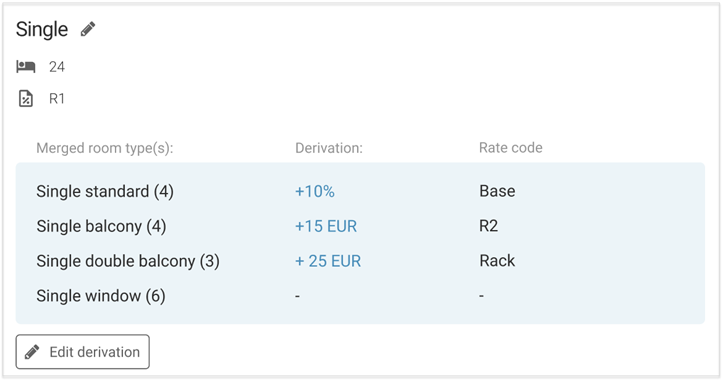Click the pencil icon next to Single
723x381 pixels.
(x=88, y=29)
